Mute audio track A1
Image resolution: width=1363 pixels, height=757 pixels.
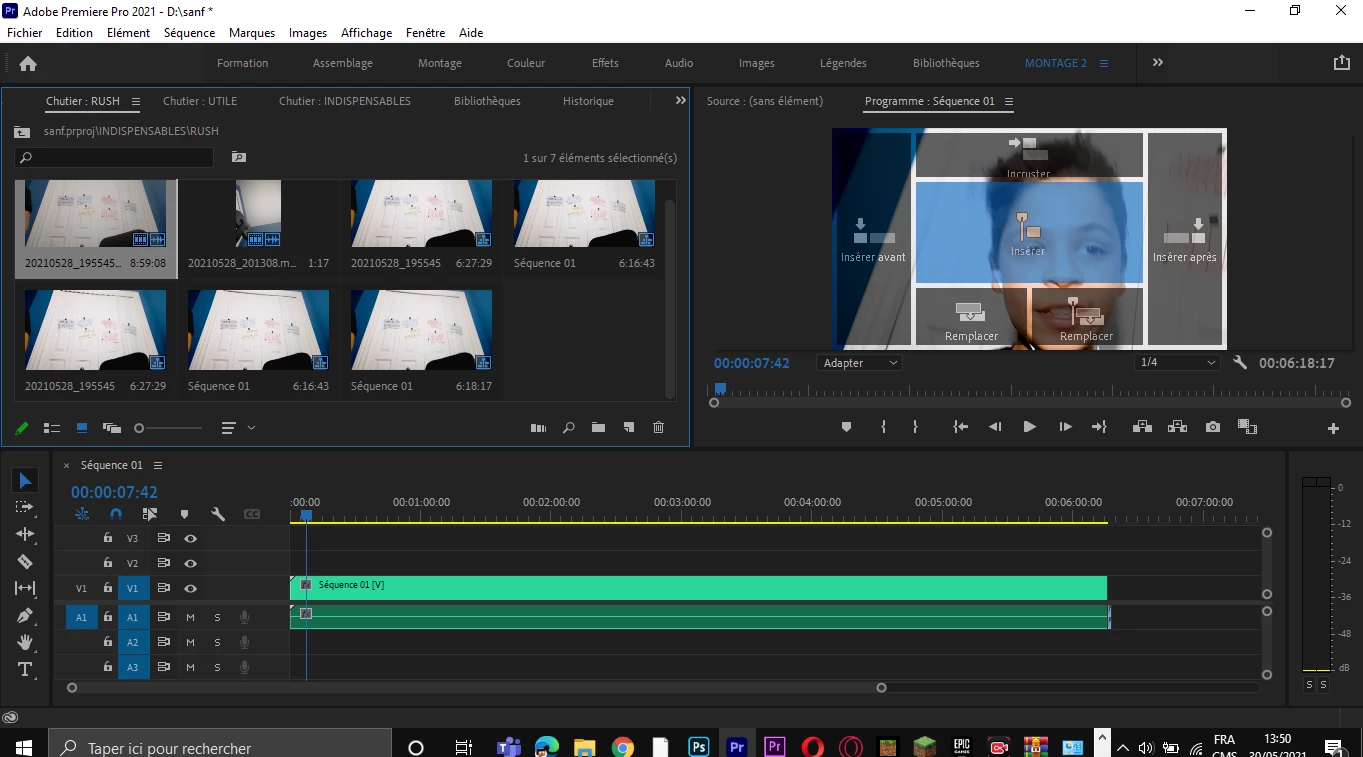click(x=190, y=618)
